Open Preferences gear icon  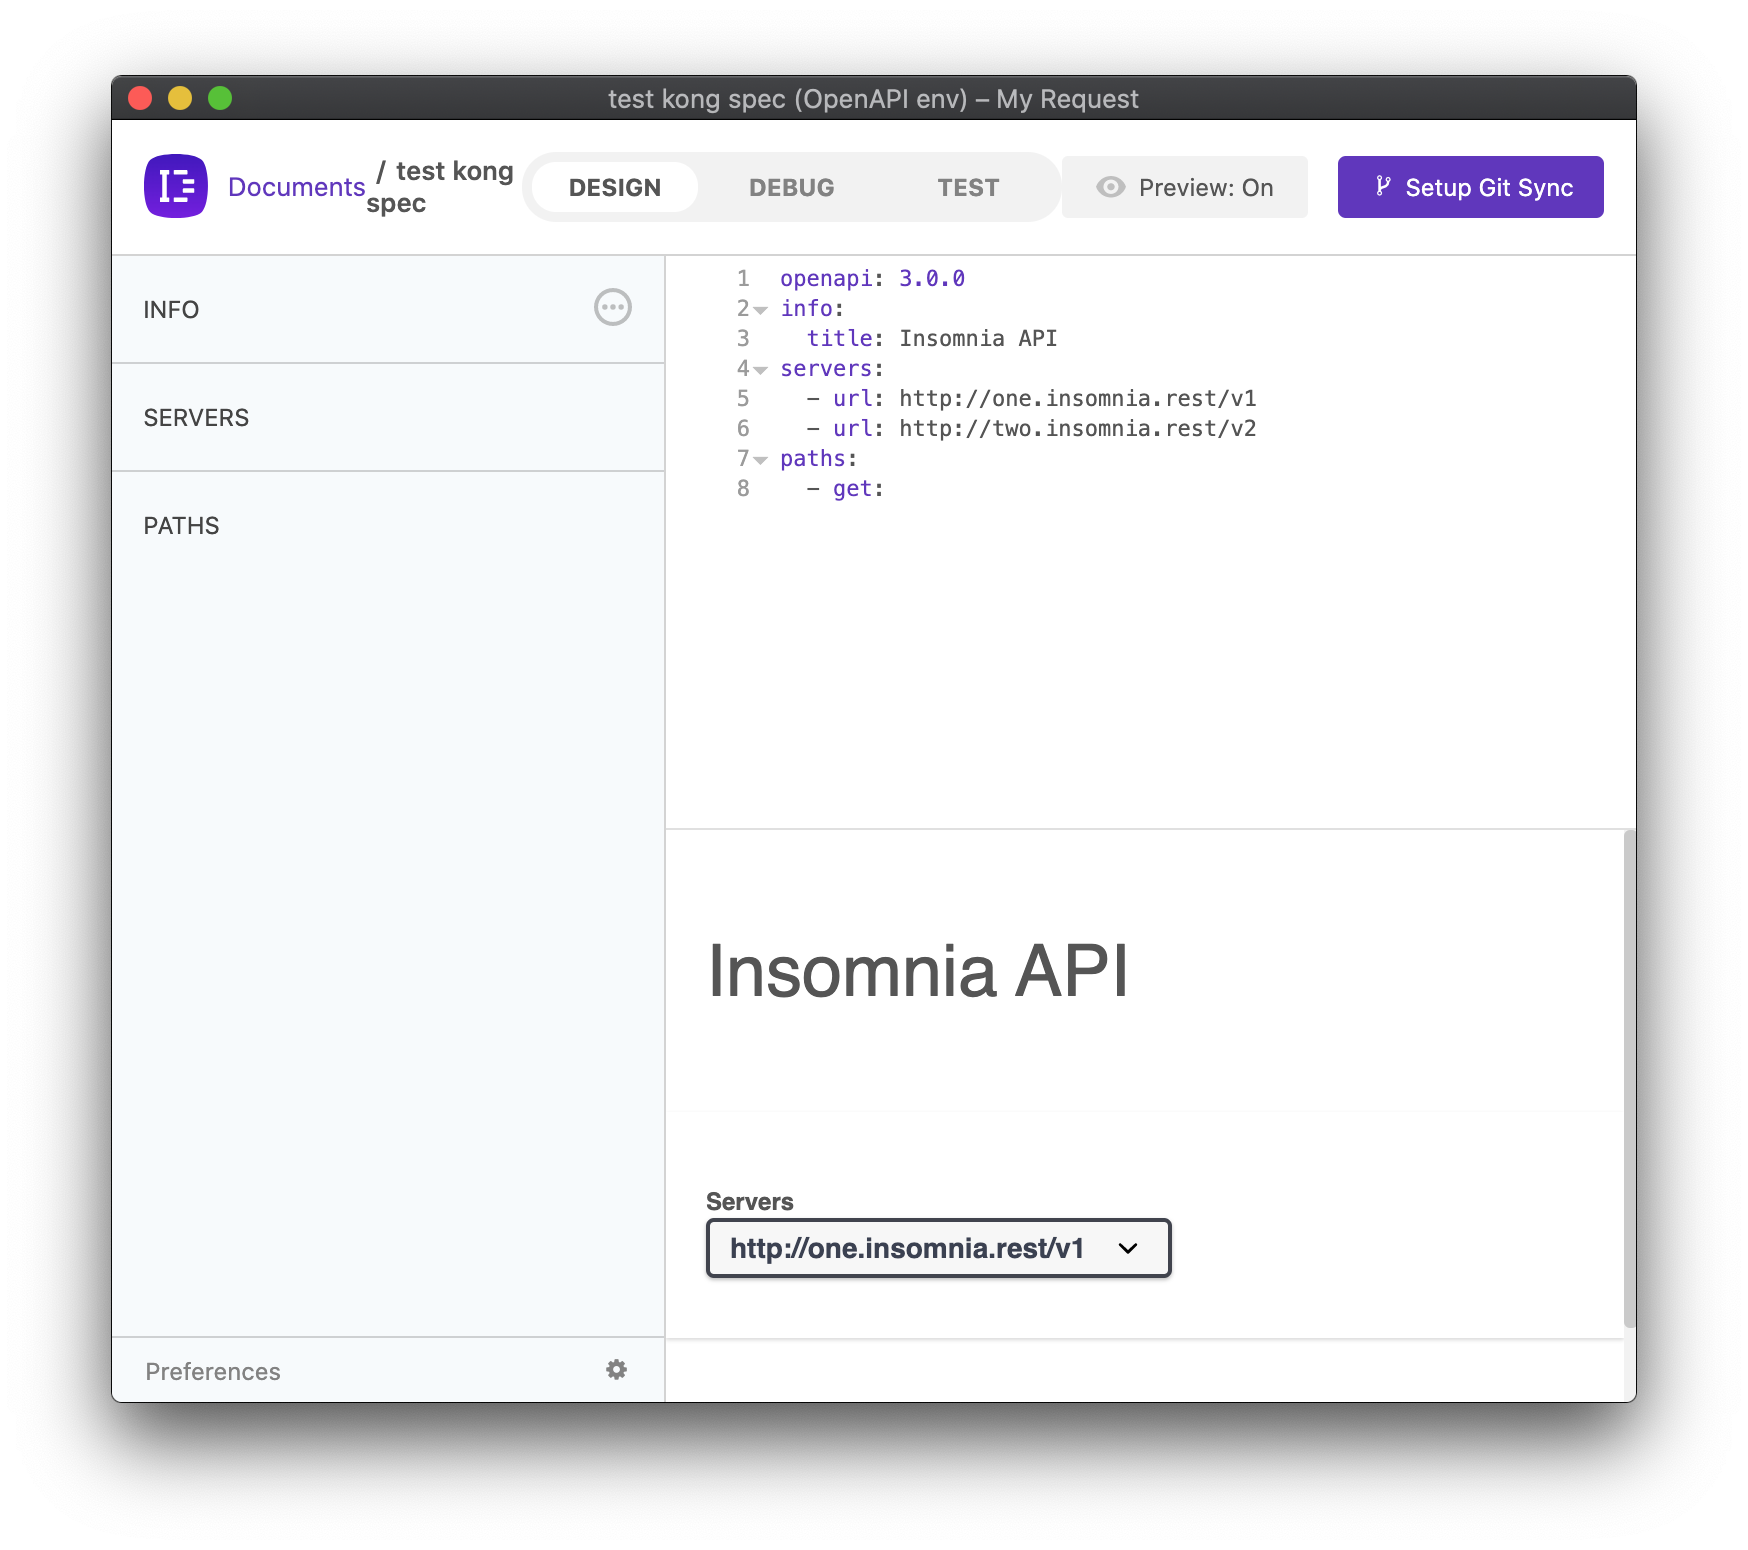(x=617, y=1369)
